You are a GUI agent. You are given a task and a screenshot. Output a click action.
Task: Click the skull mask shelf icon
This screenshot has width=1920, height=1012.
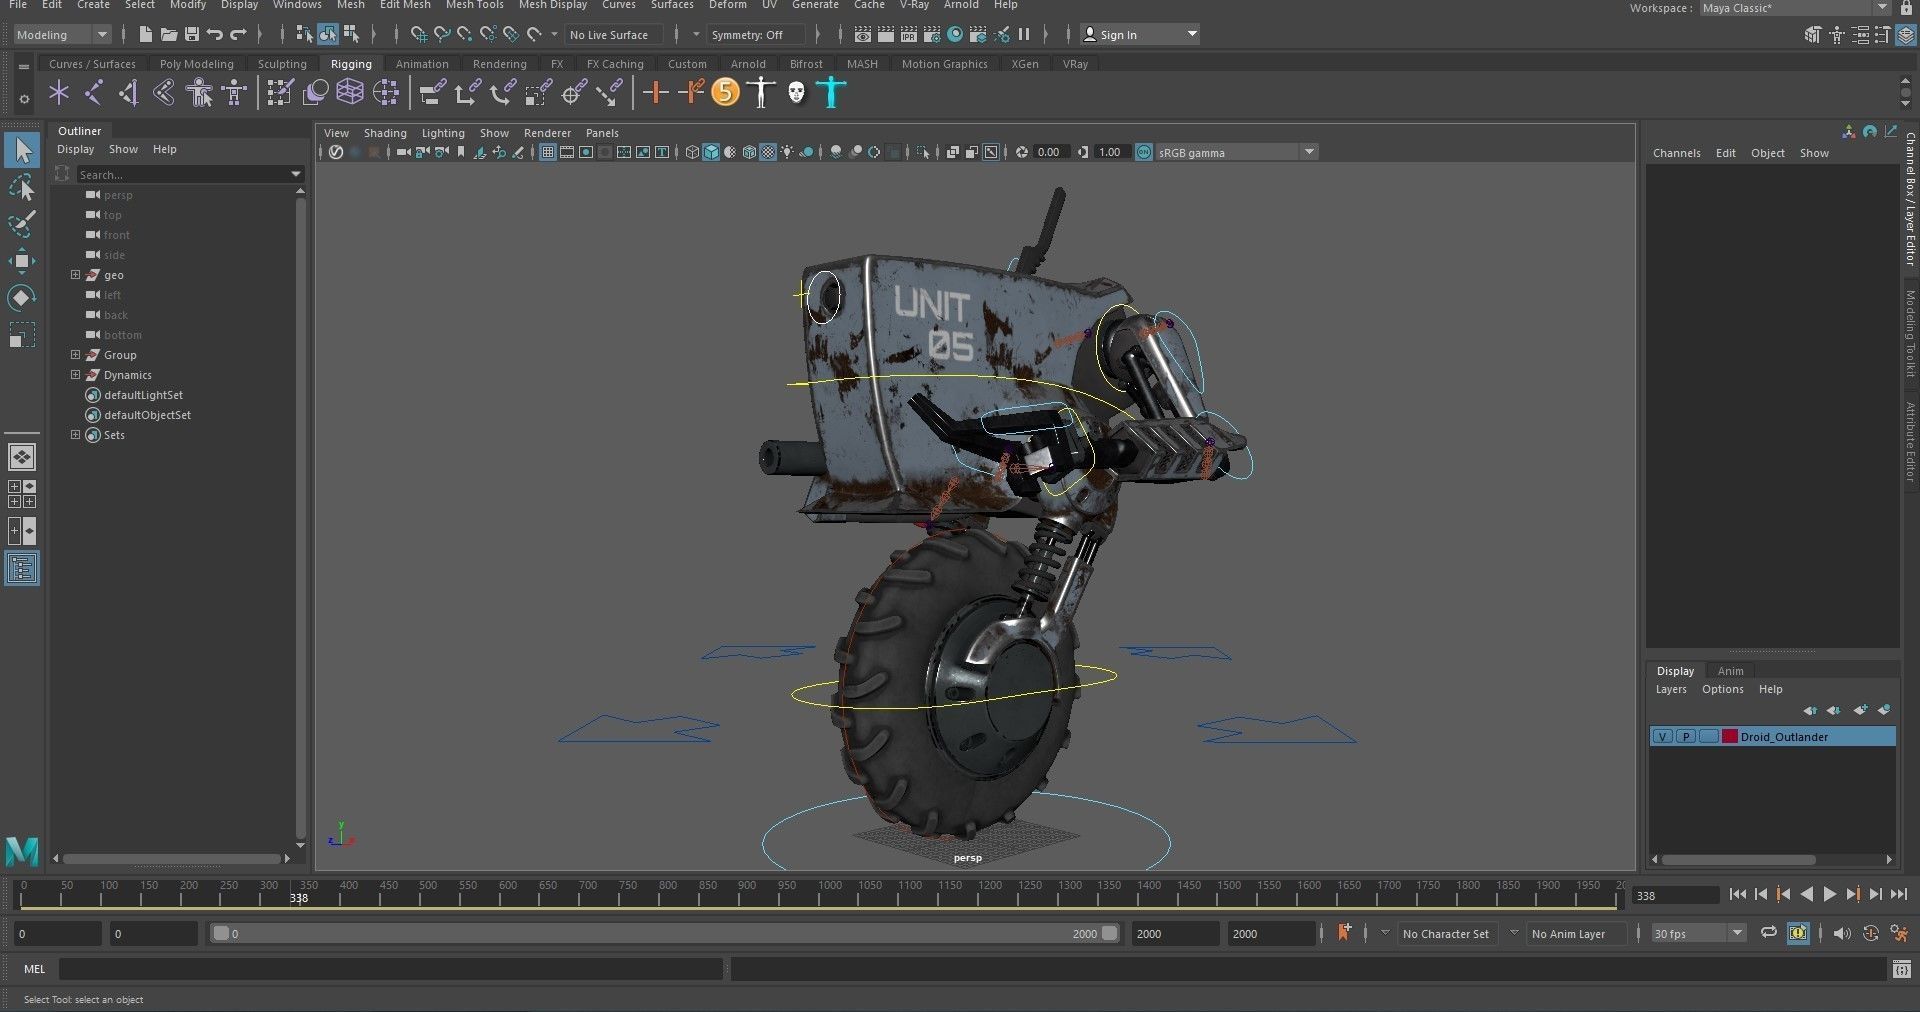coord(796,93)
